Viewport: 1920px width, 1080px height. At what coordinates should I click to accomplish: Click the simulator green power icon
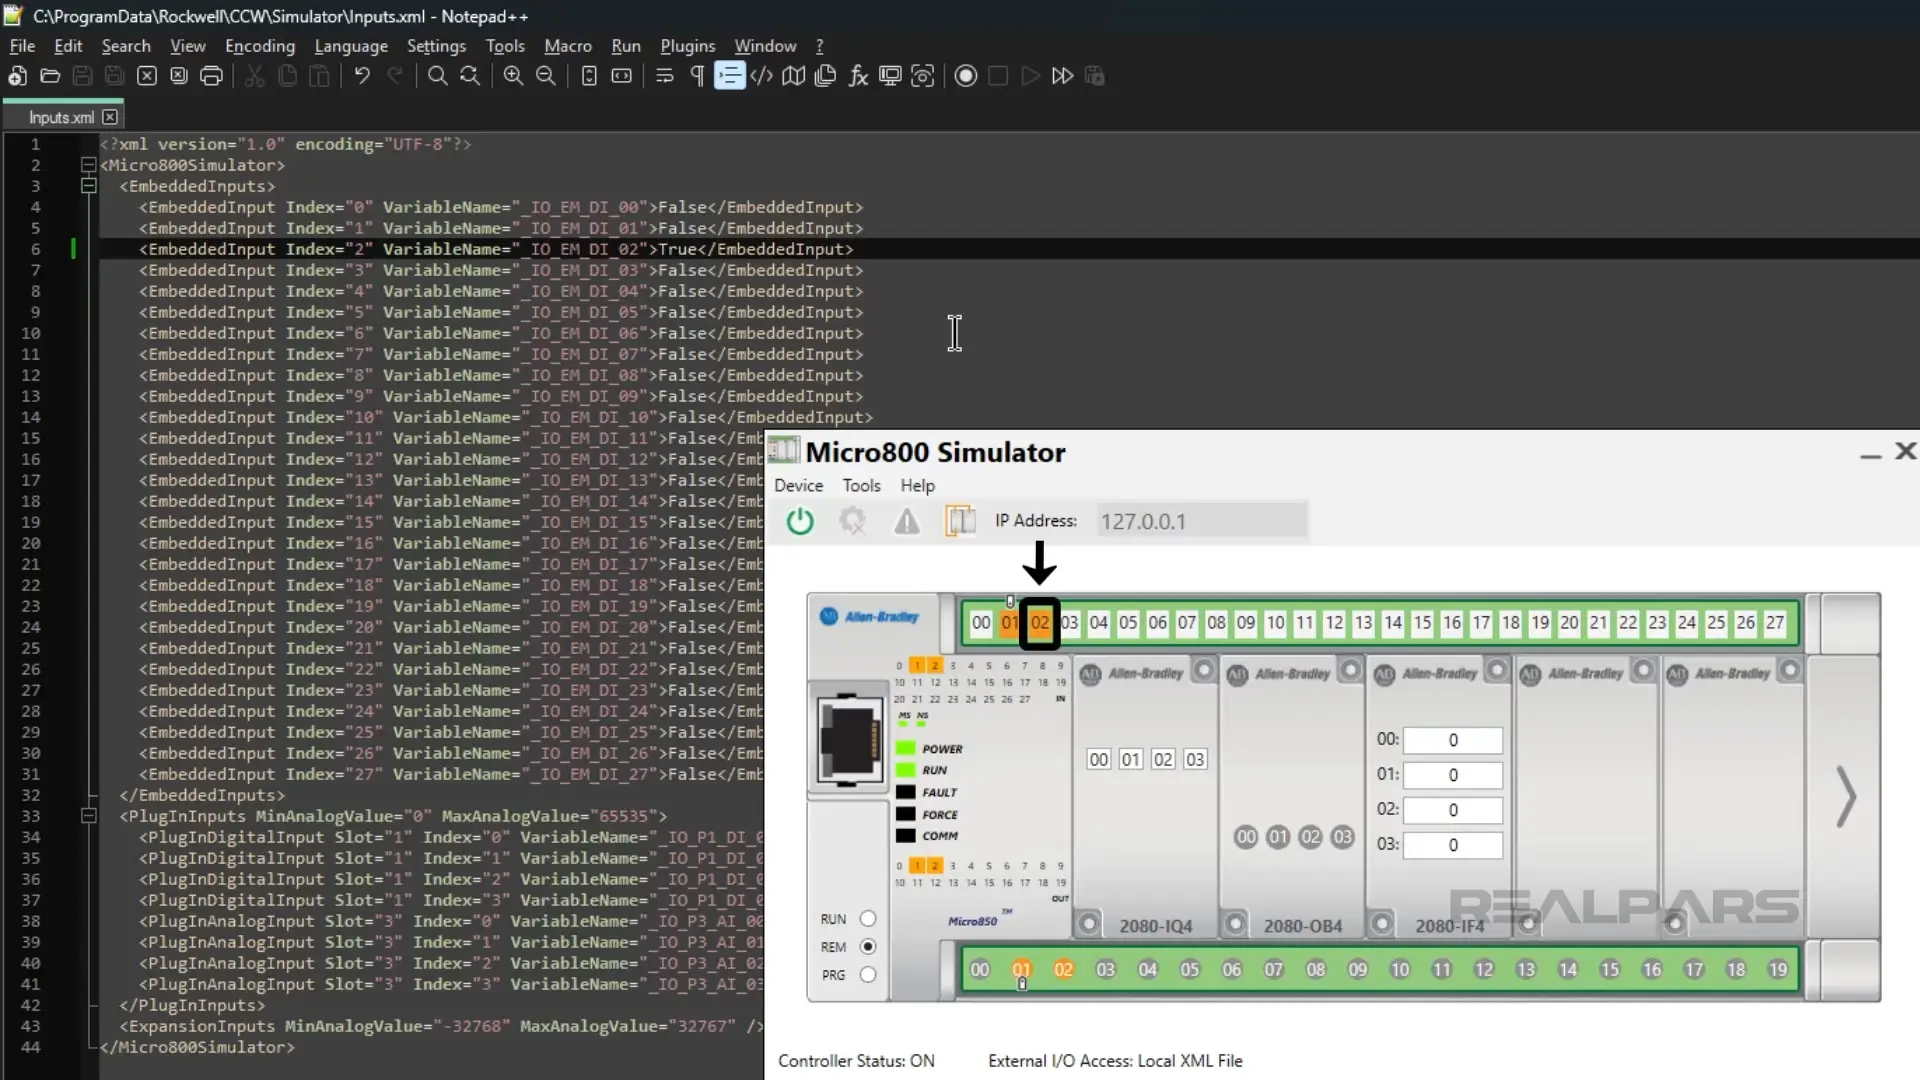point(800,521)
